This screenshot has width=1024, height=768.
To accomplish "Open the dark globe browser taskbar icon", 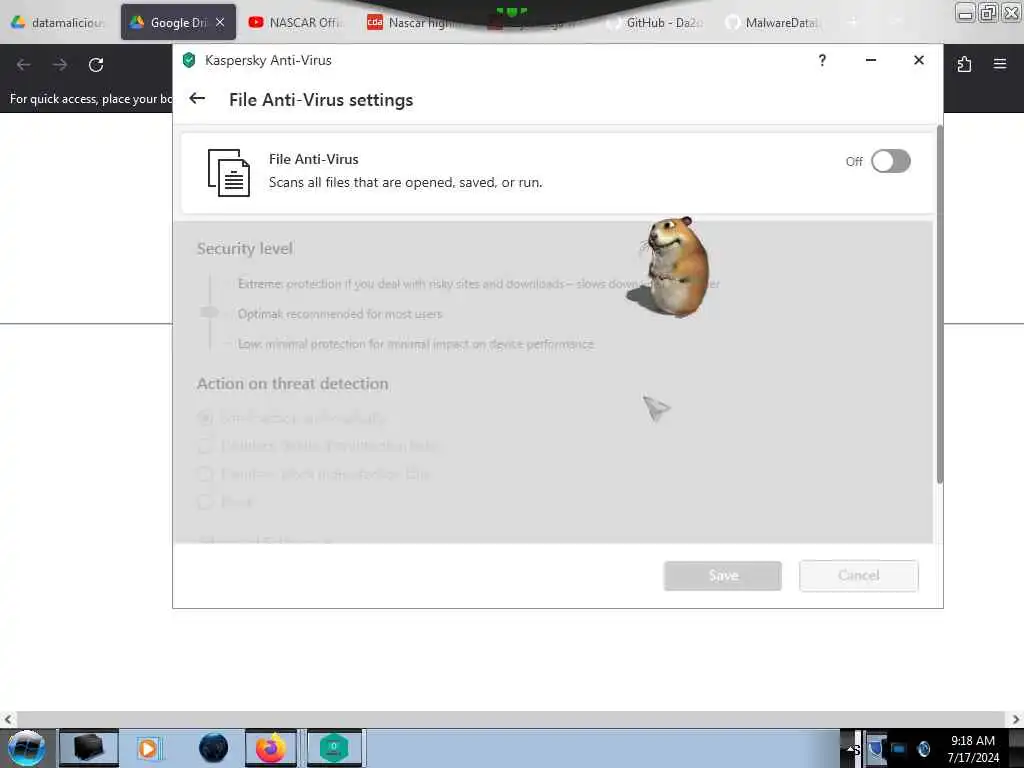I will click(214, 748).
